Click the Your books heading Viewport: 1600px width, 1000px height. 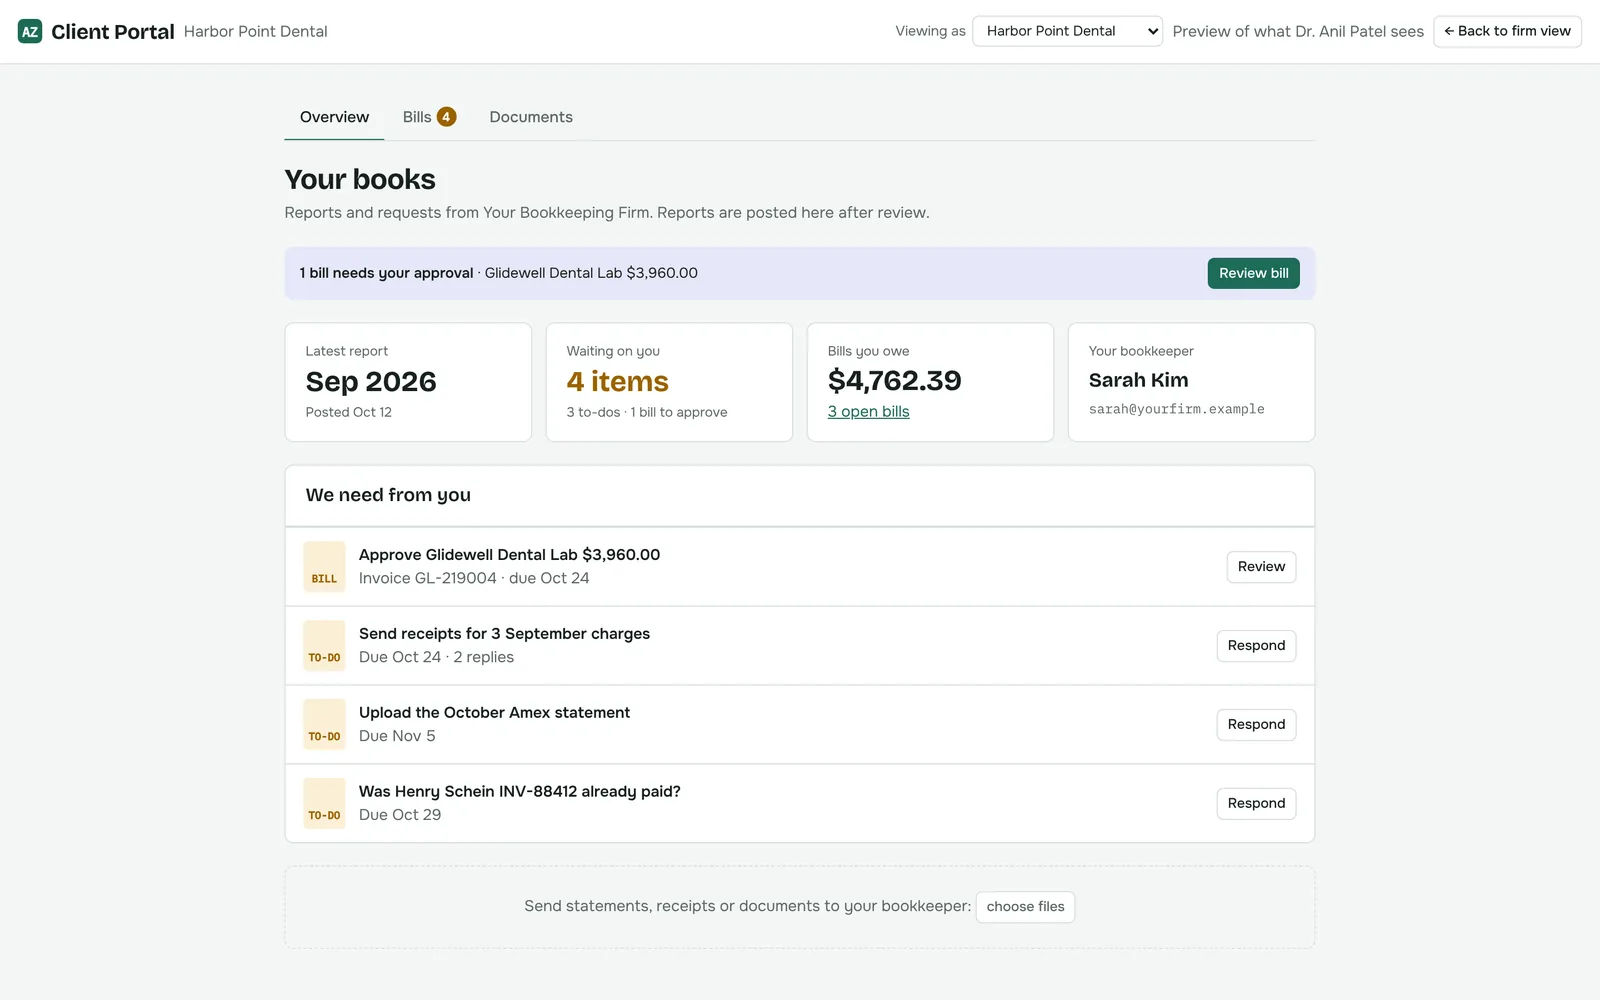click(360, 180)
